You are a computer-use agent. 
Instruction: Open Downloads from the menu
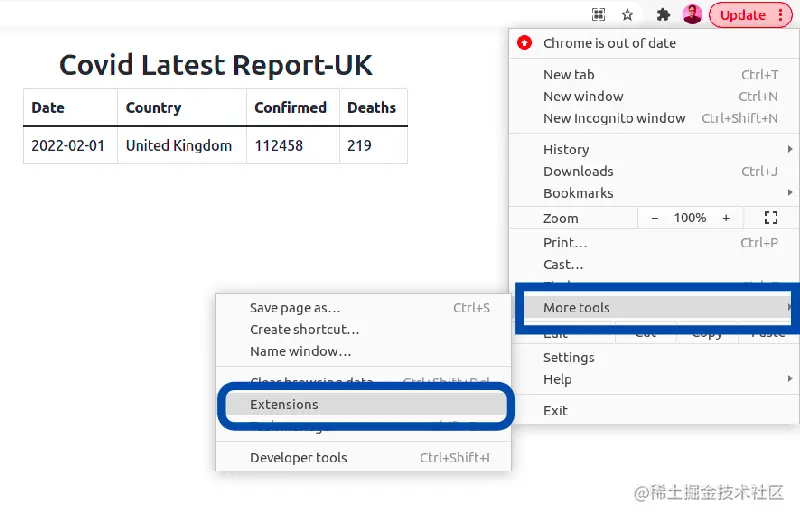pyautogui.click(x=654, y=171)
